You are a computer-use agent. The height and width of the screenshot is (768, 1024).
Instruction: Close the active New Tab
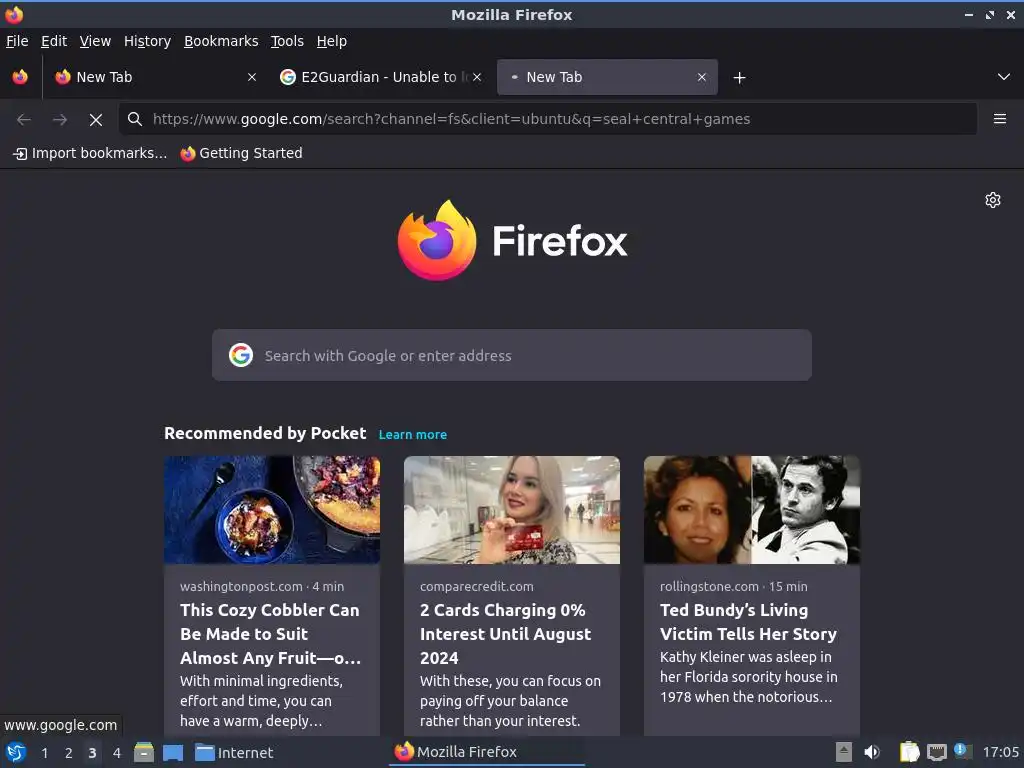pyautogui.click(x=702, y=77)
